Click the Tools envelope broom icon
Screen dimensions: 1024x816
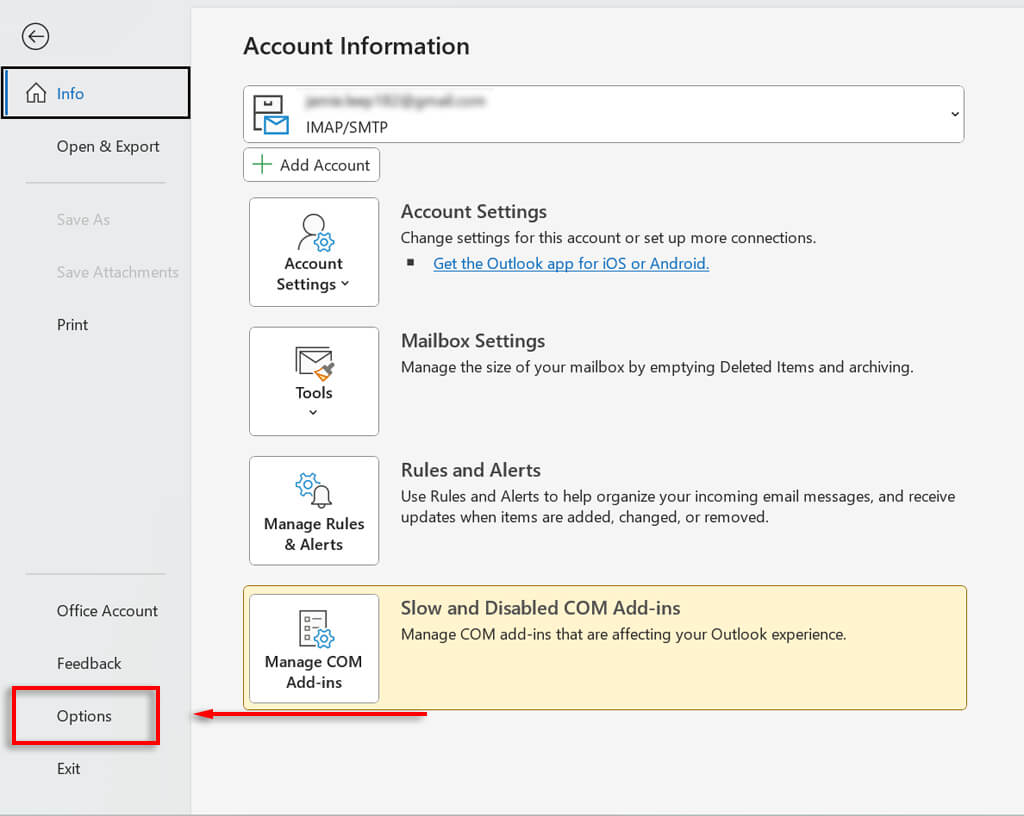[314, 363]
